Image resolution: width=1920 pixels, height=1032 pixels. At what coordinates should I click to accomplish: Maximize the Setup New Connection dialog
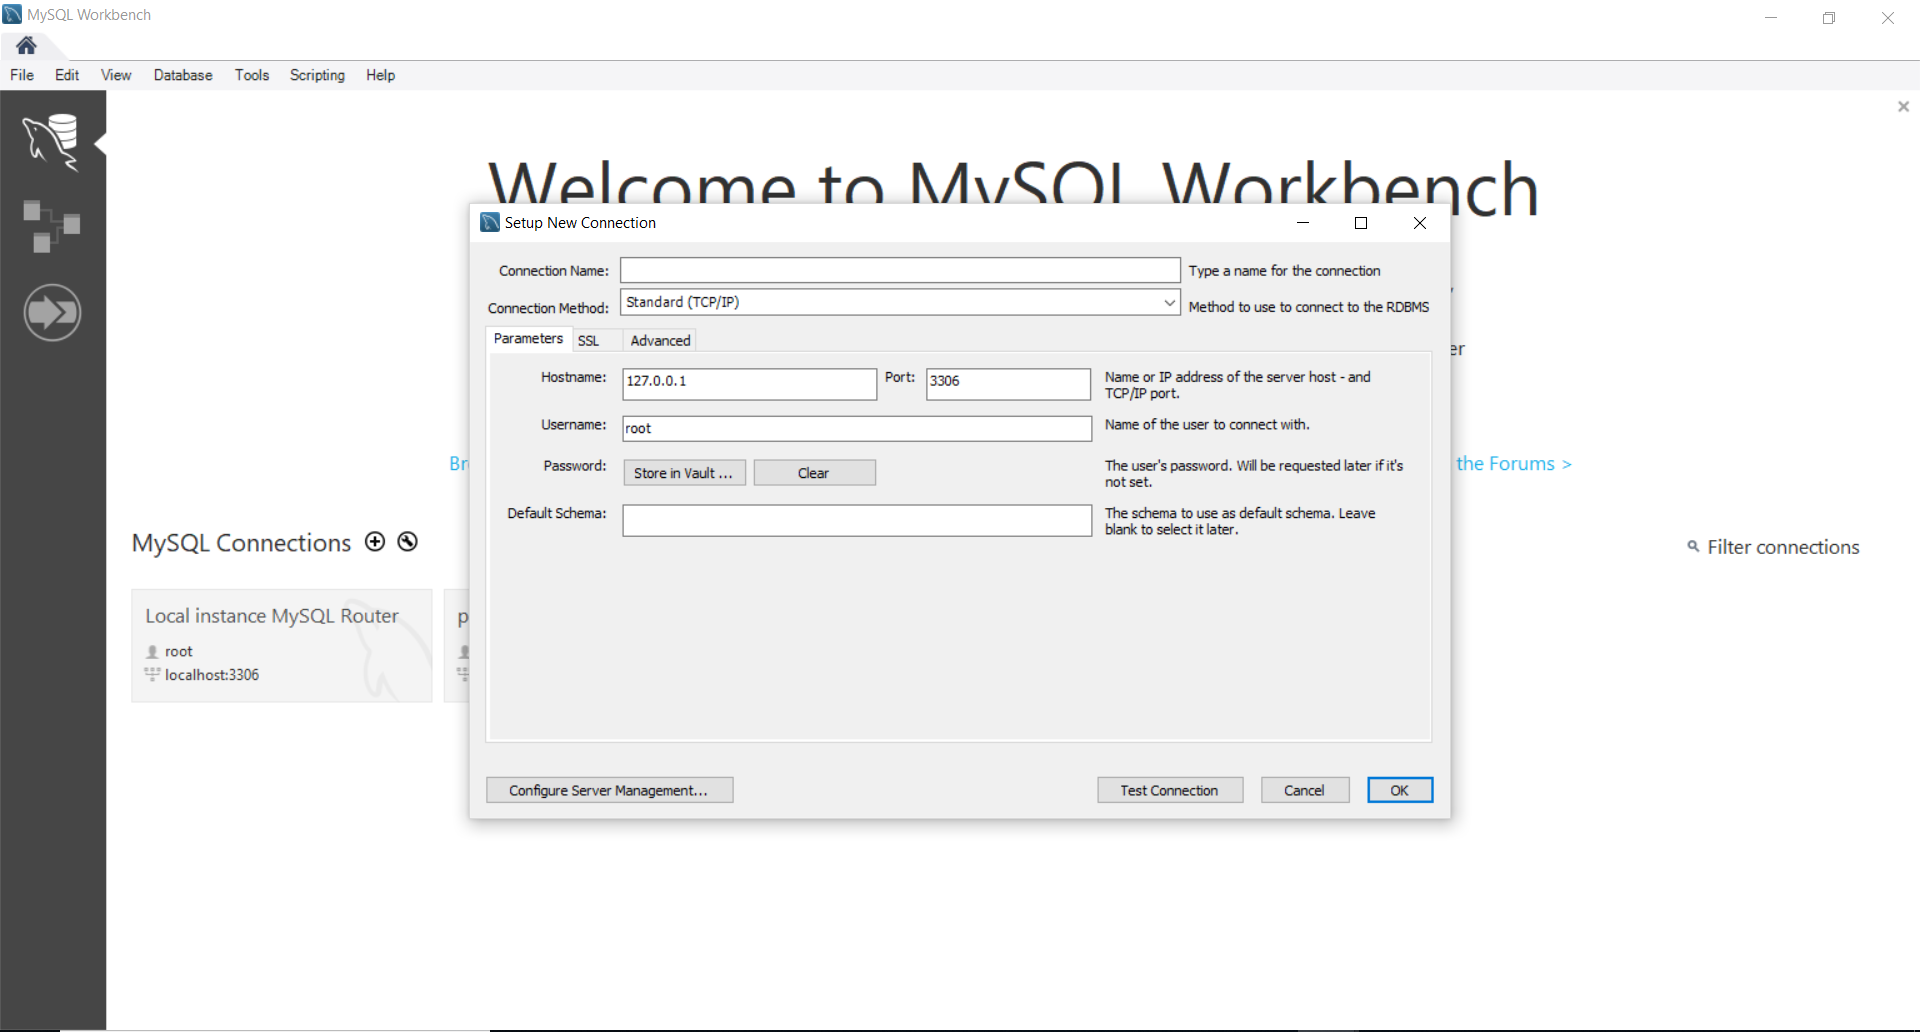1361,223
